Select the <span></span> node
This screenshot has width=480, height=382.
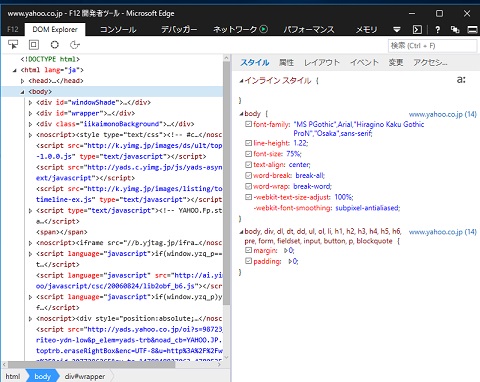pyautogui.click(x=61, y=232)
